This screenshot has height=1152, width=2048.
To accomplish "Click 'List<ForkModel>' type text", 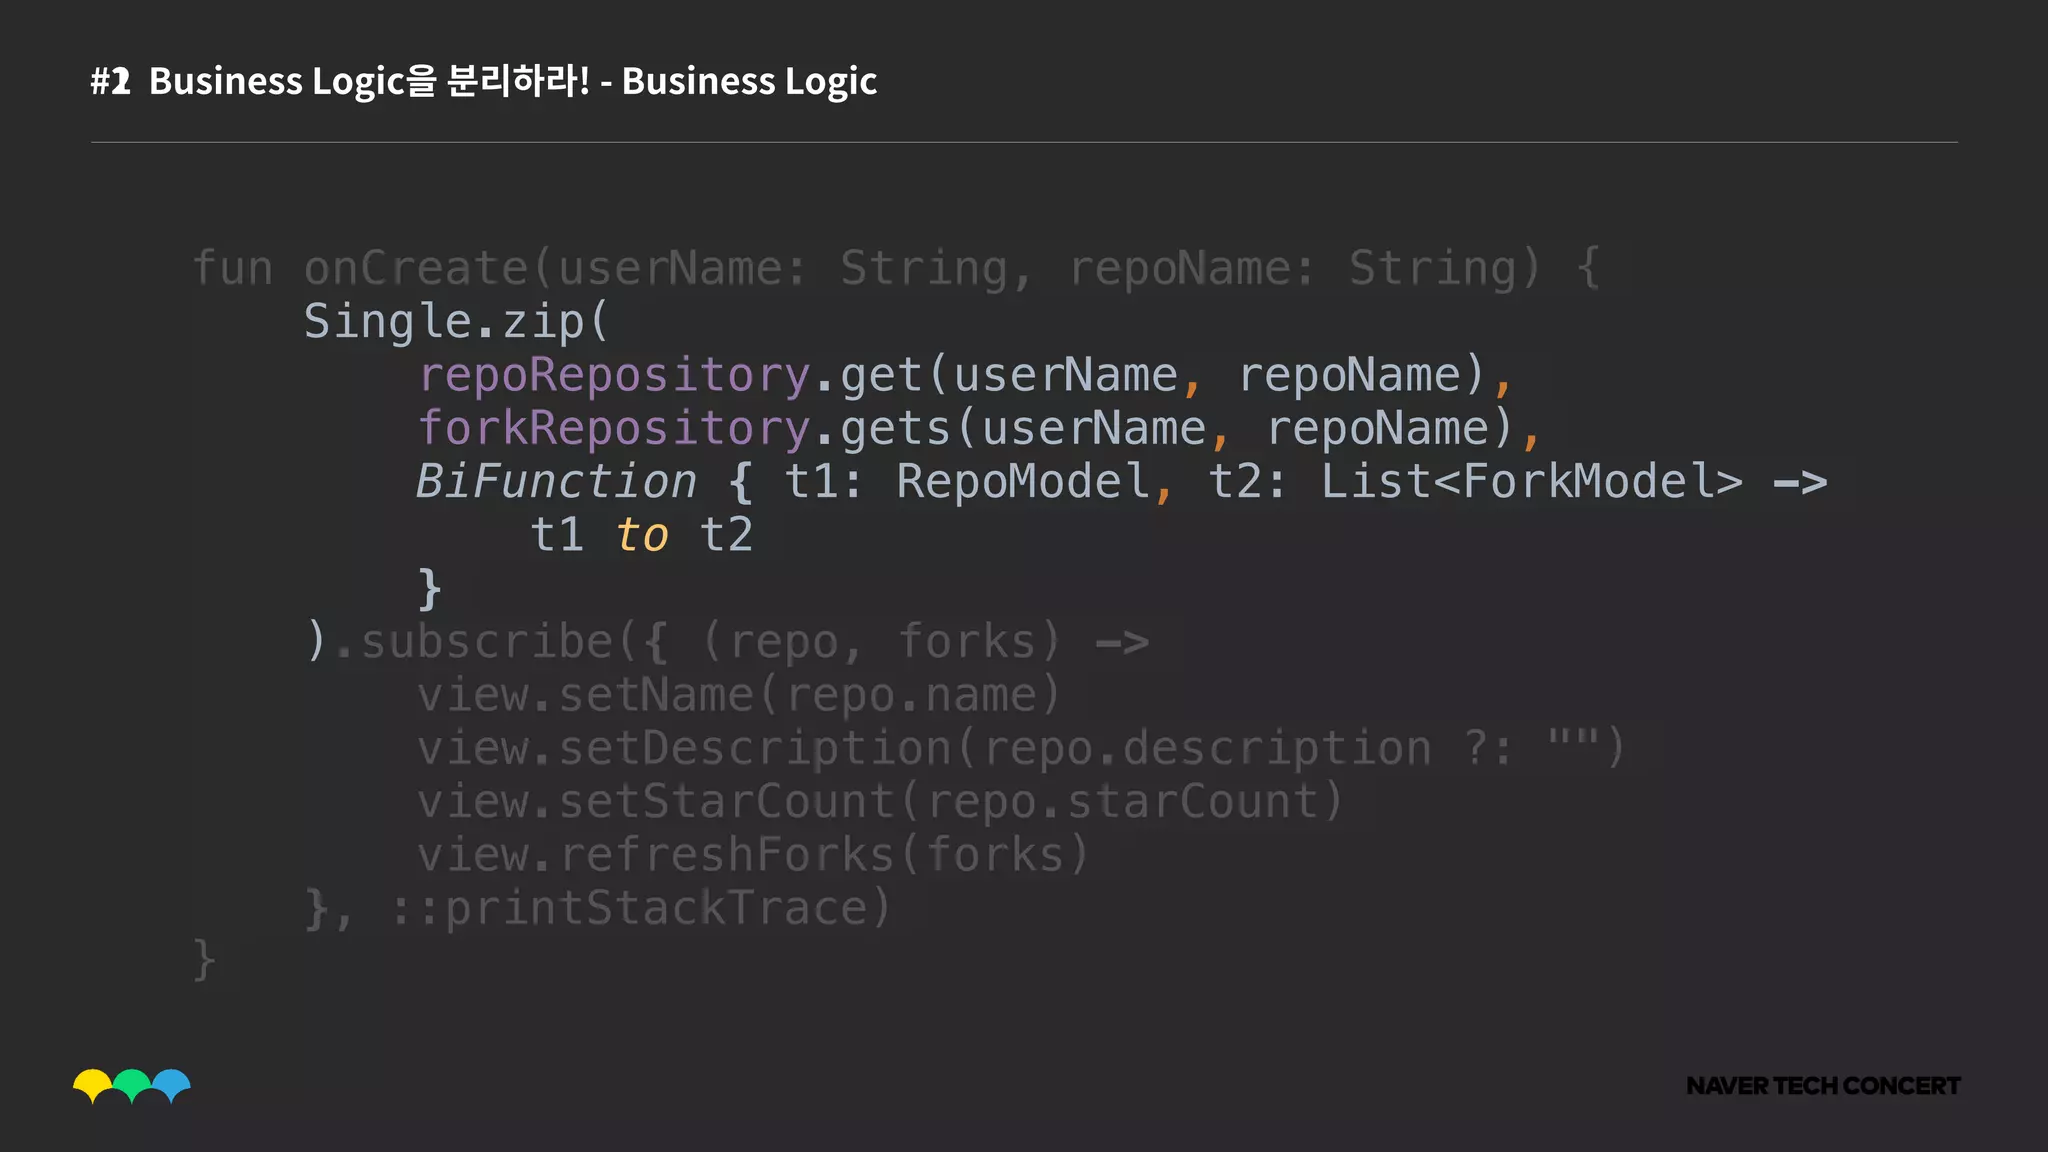I will click(1532, 482).
